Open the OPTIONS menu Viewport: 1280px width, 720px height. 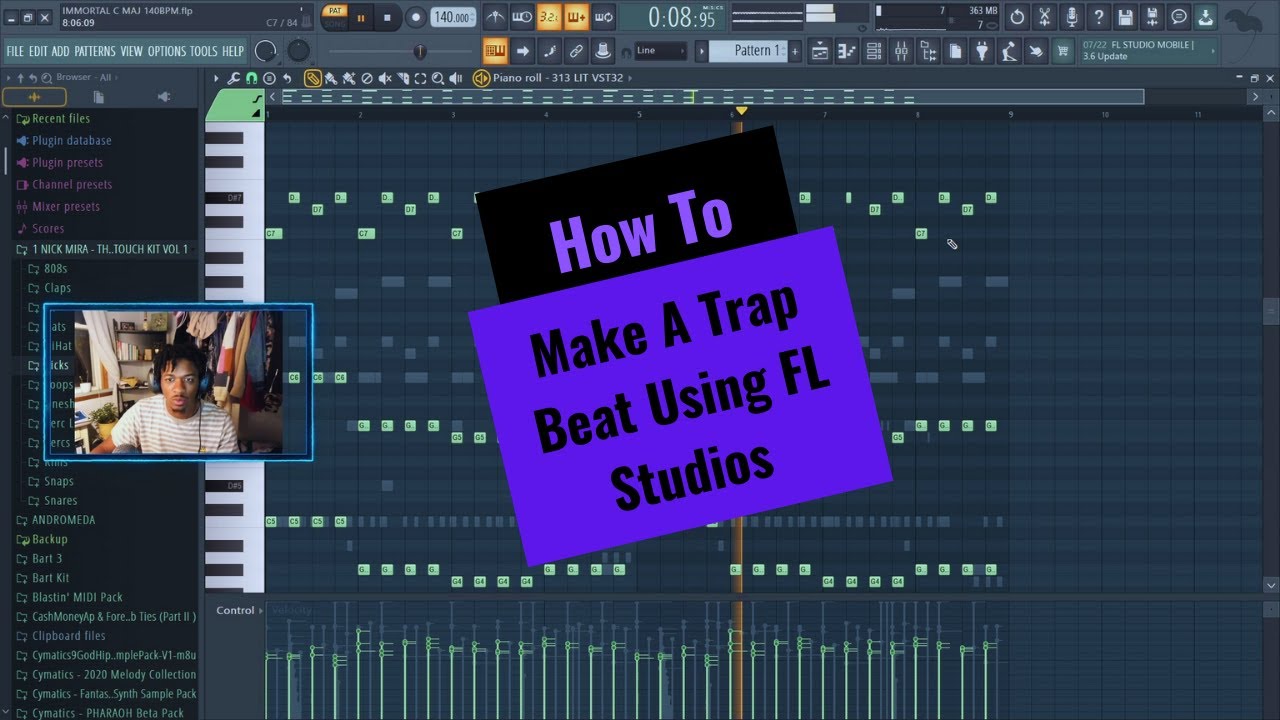tap(167, 51)
